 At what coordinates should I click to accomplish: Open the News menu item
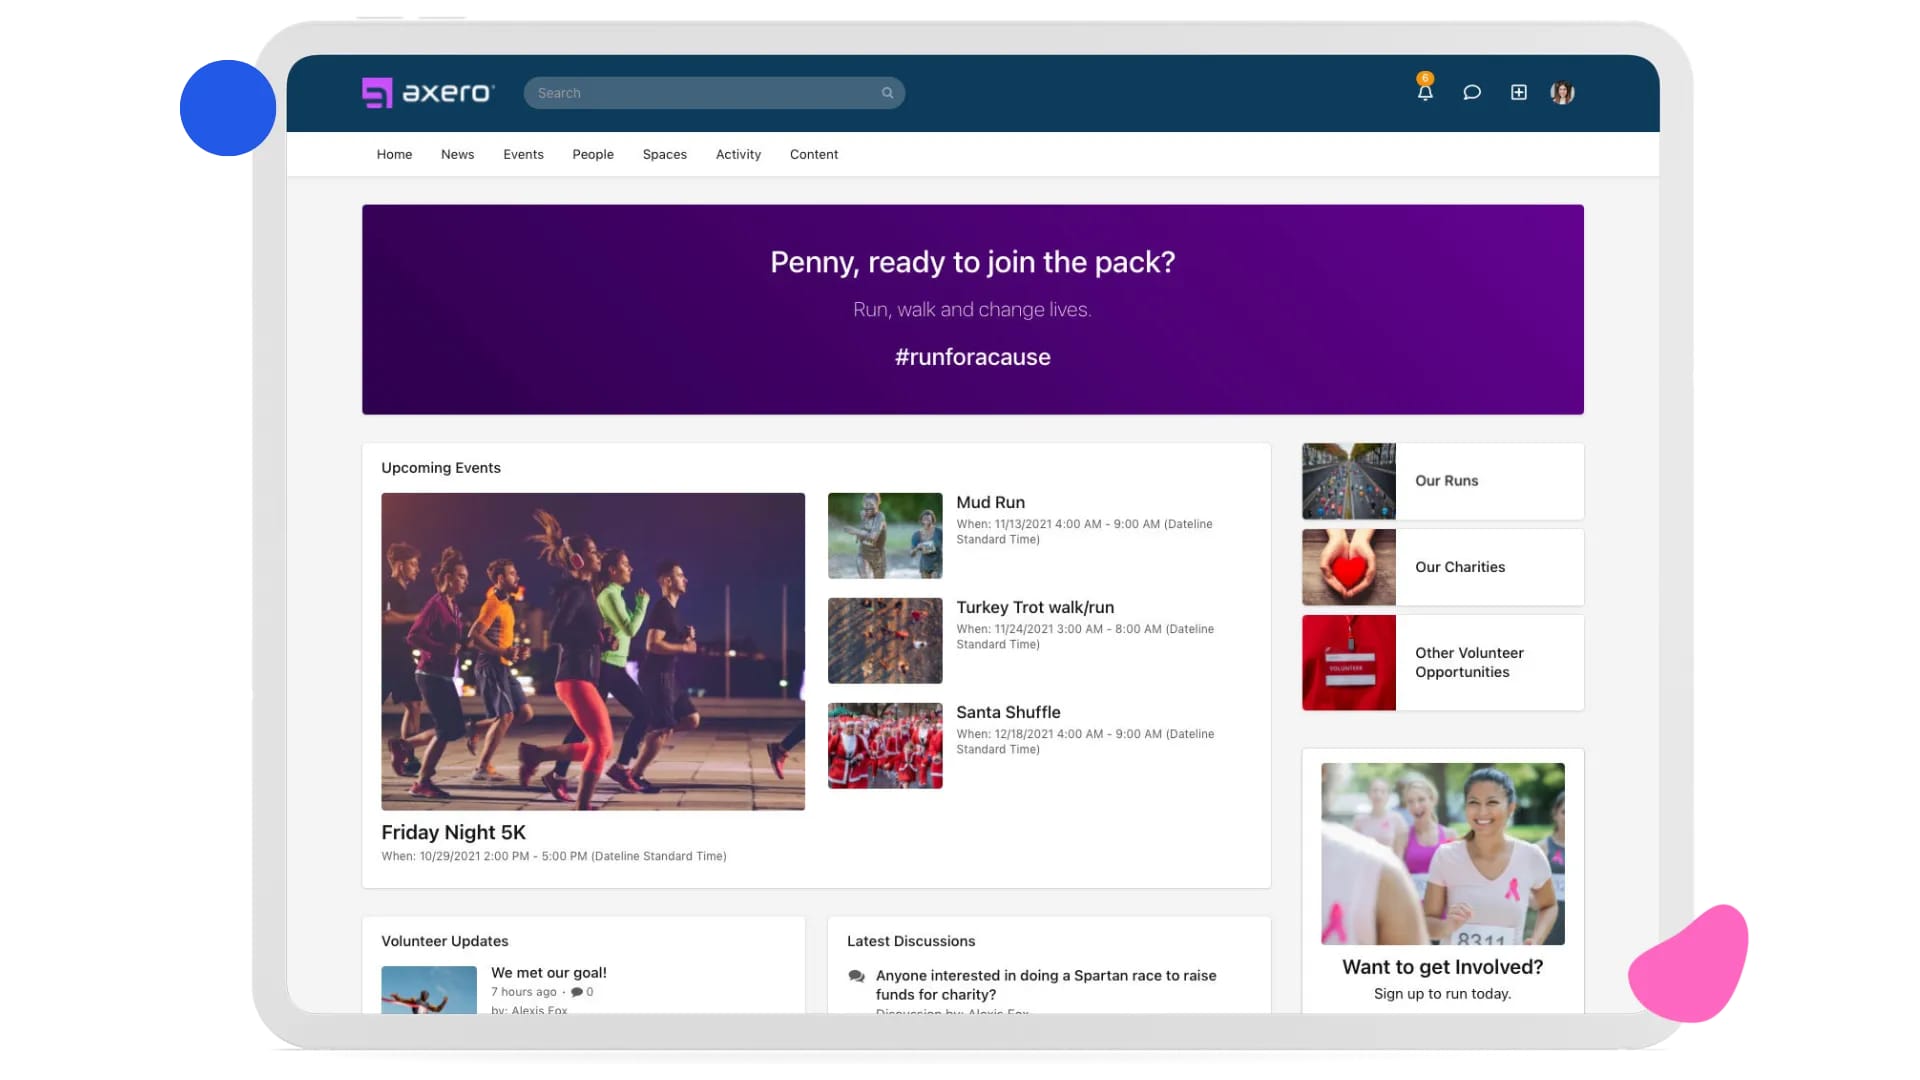point(457,154)
